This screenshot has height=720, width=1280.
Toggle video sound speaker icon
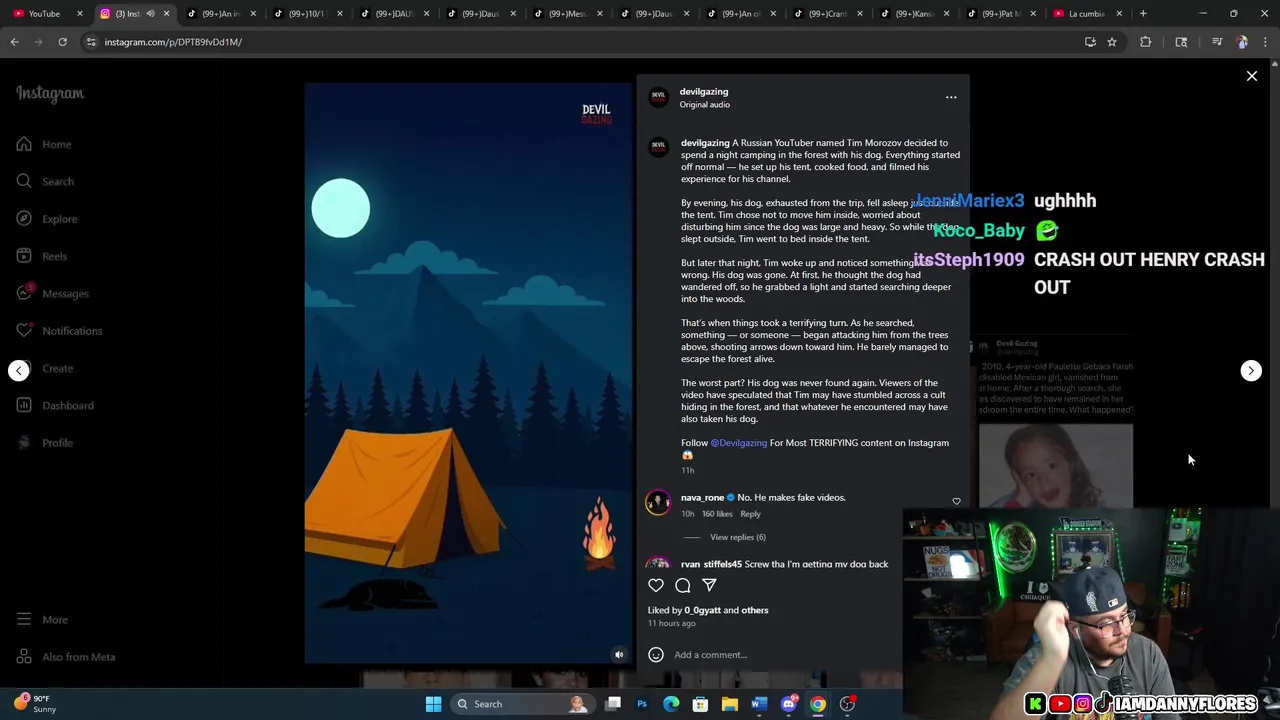pyautogui.click(x=619, y=655)
